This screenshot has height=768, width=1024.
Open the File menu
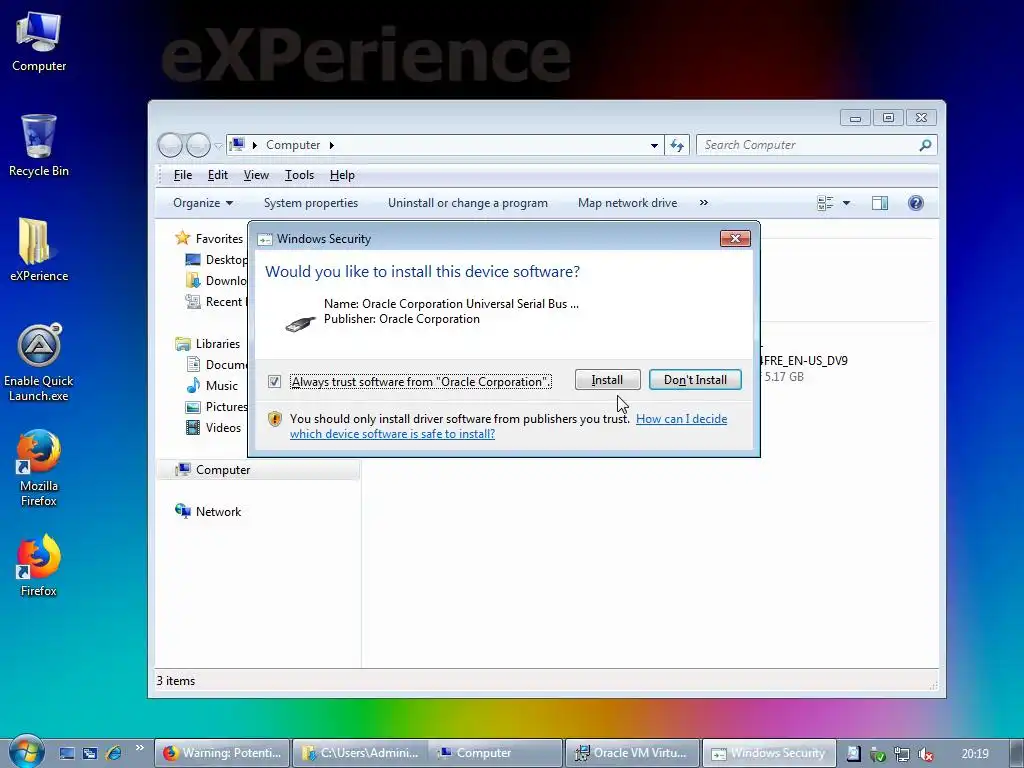coord(183,175)
